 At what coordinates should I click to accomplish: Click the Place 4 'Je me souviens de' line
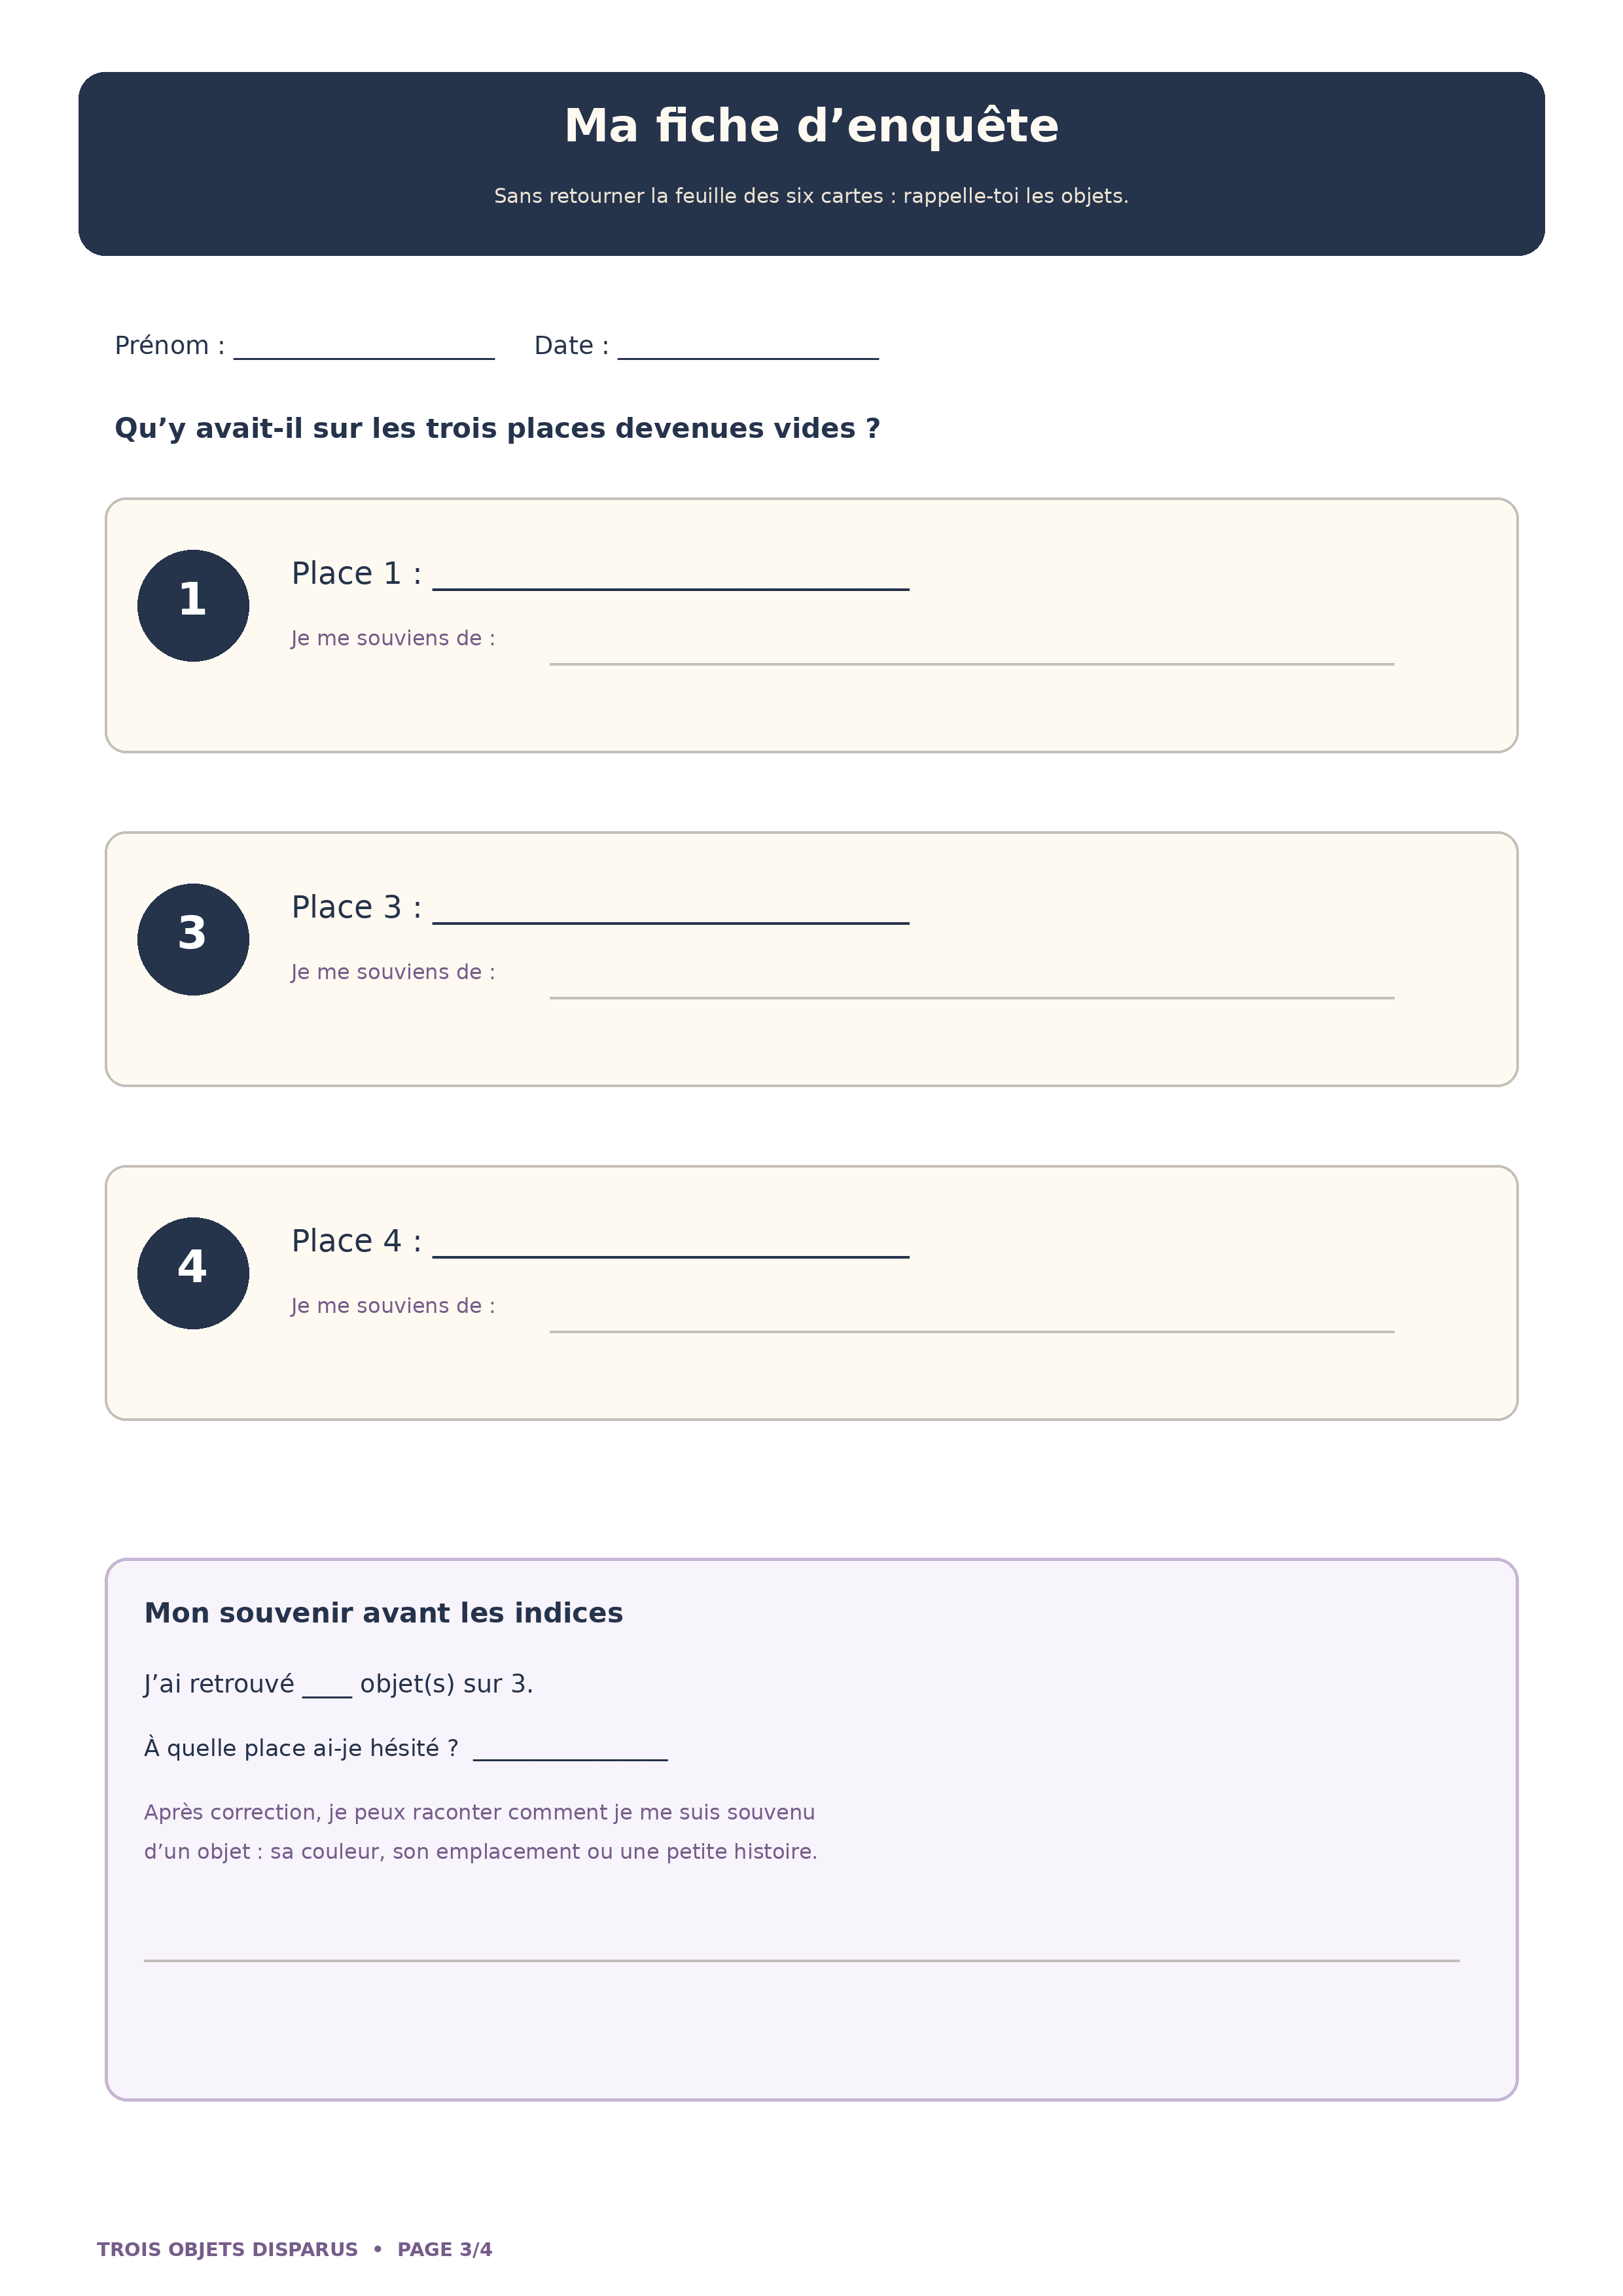(x=971, y=1331)
